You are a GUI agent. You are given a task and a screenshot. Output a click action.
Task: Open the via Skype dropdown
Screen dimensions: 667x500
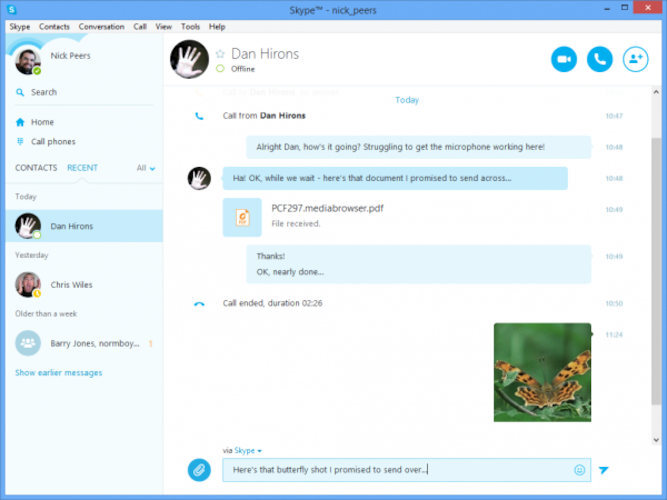click(x=248, y=450)
